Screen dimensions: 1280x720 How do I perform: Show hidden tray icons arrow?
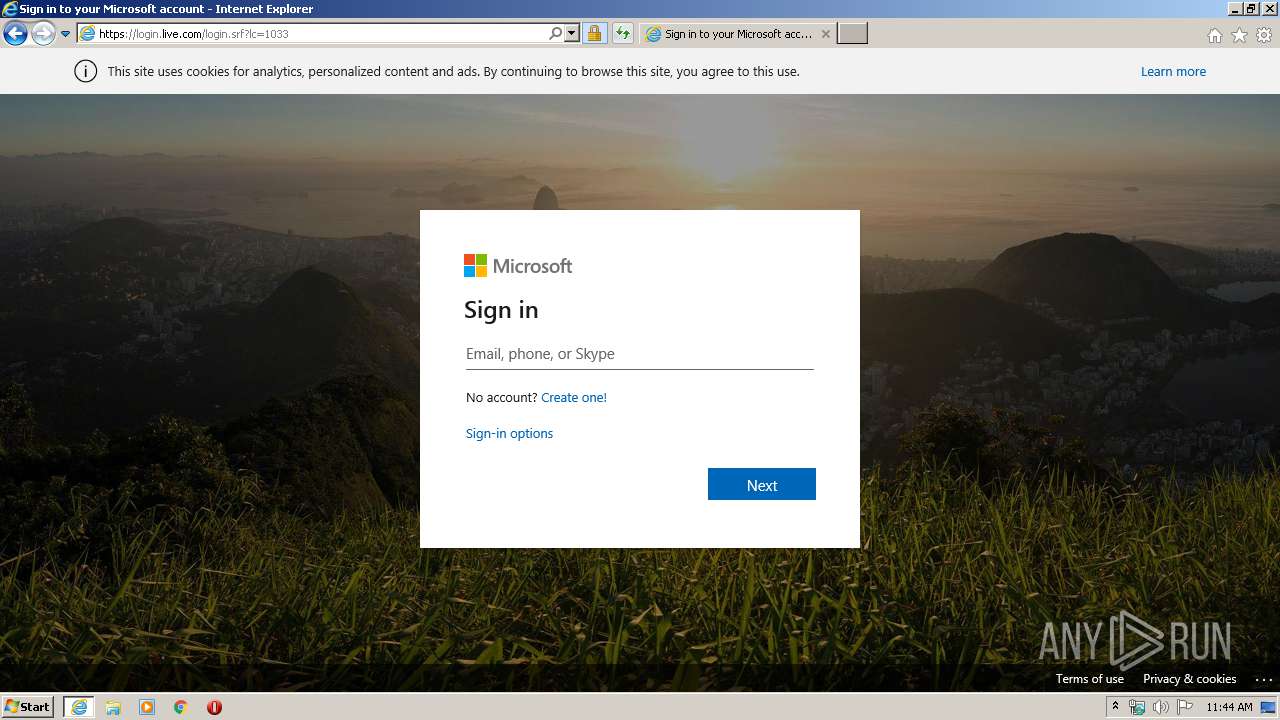pos(1115,707)
